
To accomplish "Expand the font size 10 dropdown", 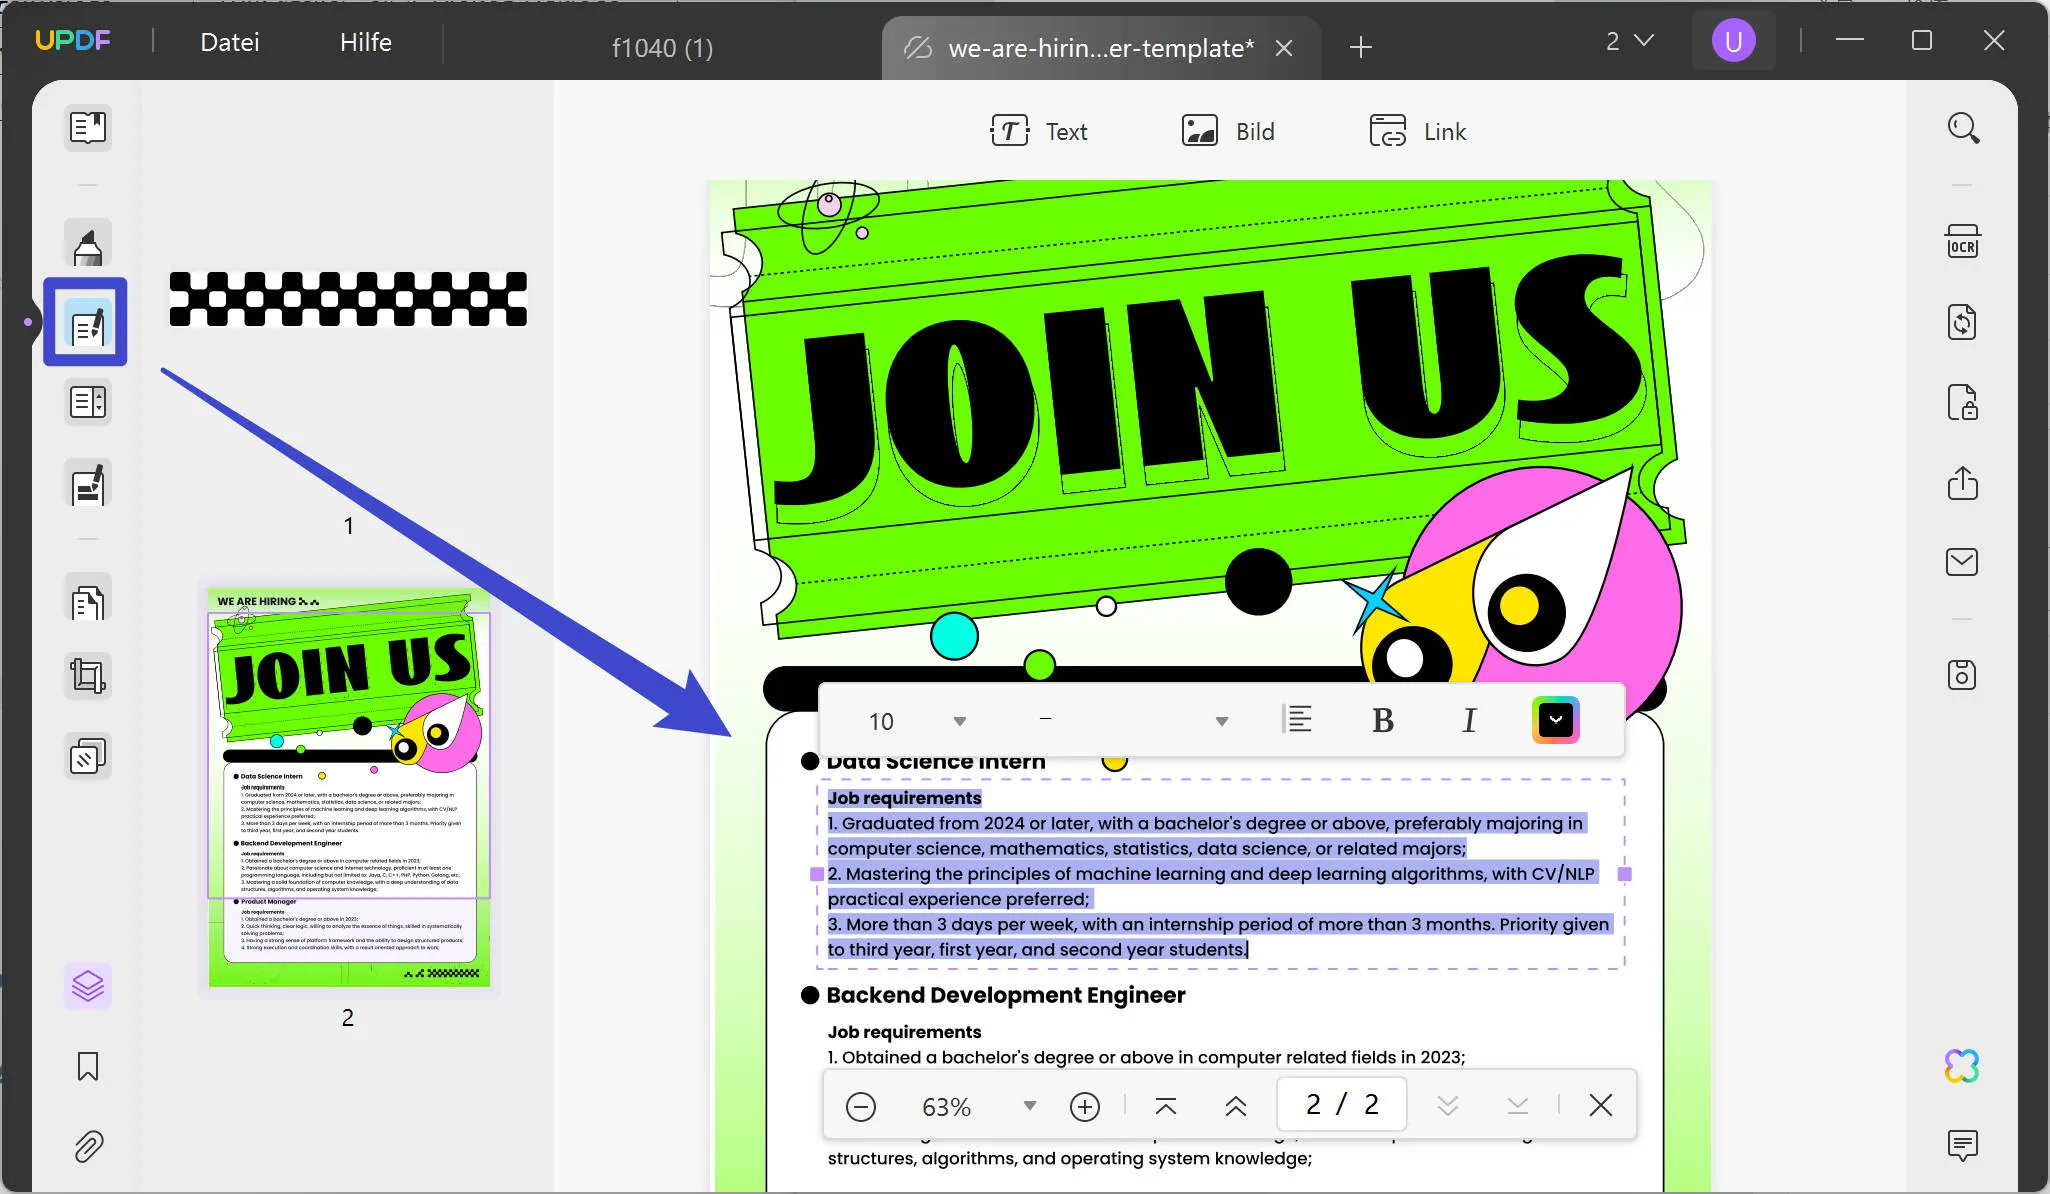I will click(960, 721).
